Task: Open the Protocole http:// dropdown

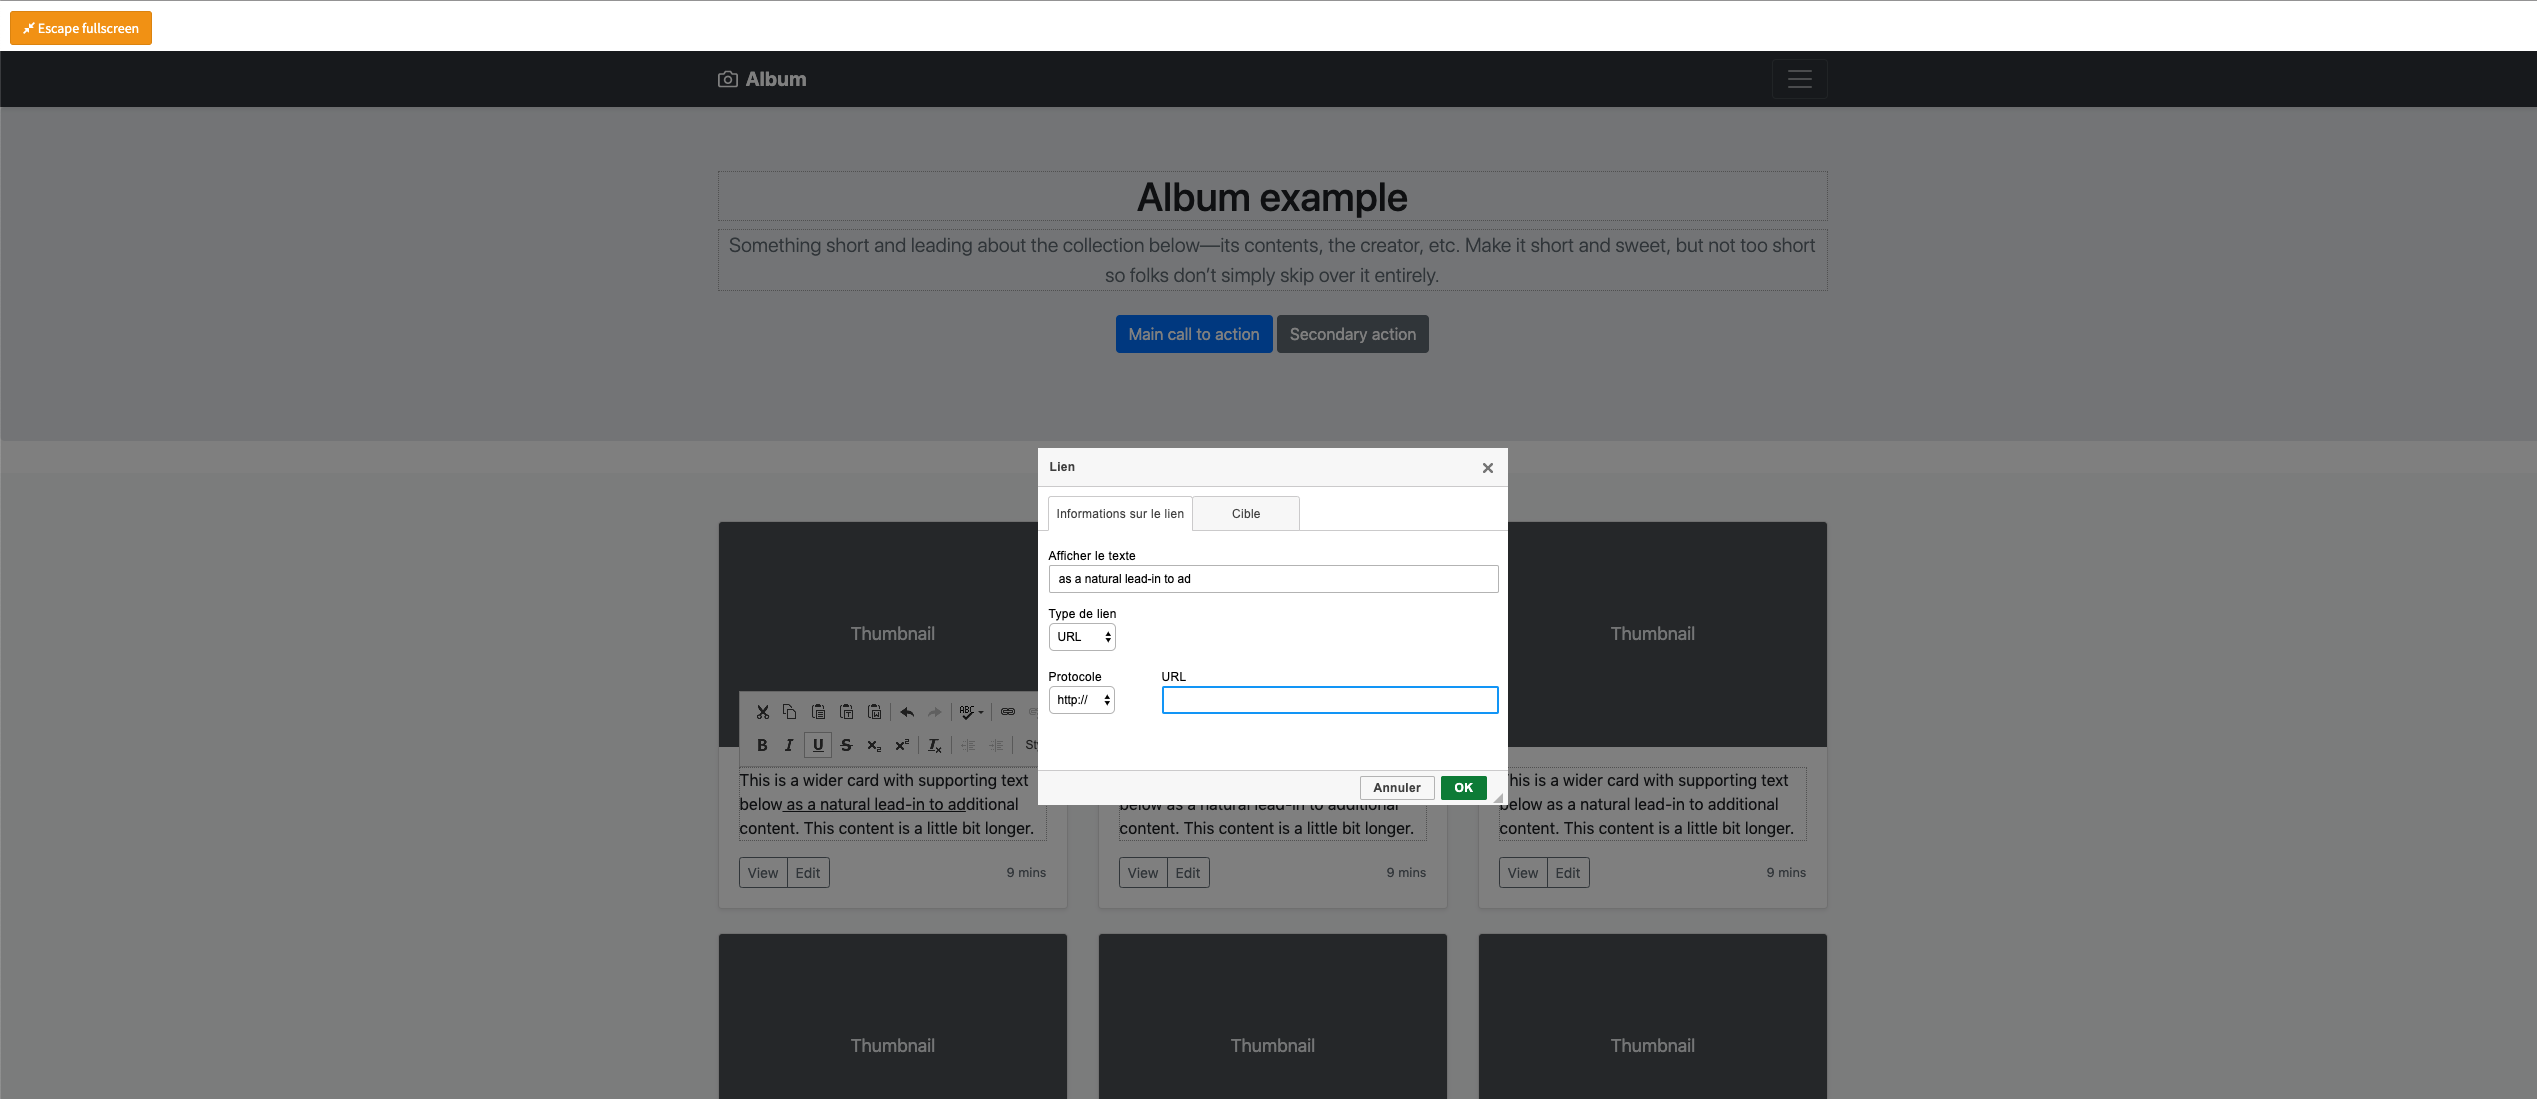Action: point(1081,700)
